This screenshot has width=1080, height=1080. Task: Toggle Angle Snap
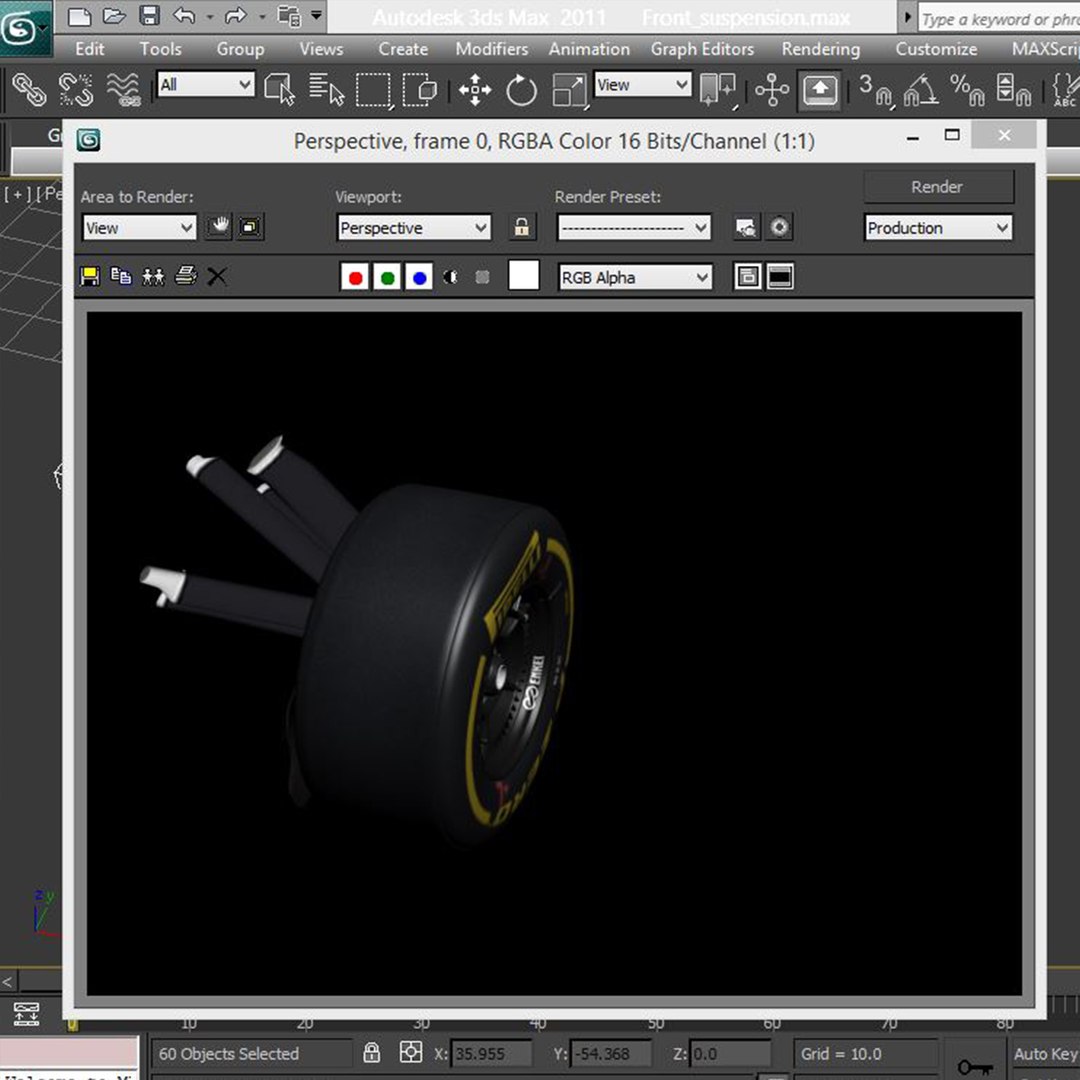[921, 91]
